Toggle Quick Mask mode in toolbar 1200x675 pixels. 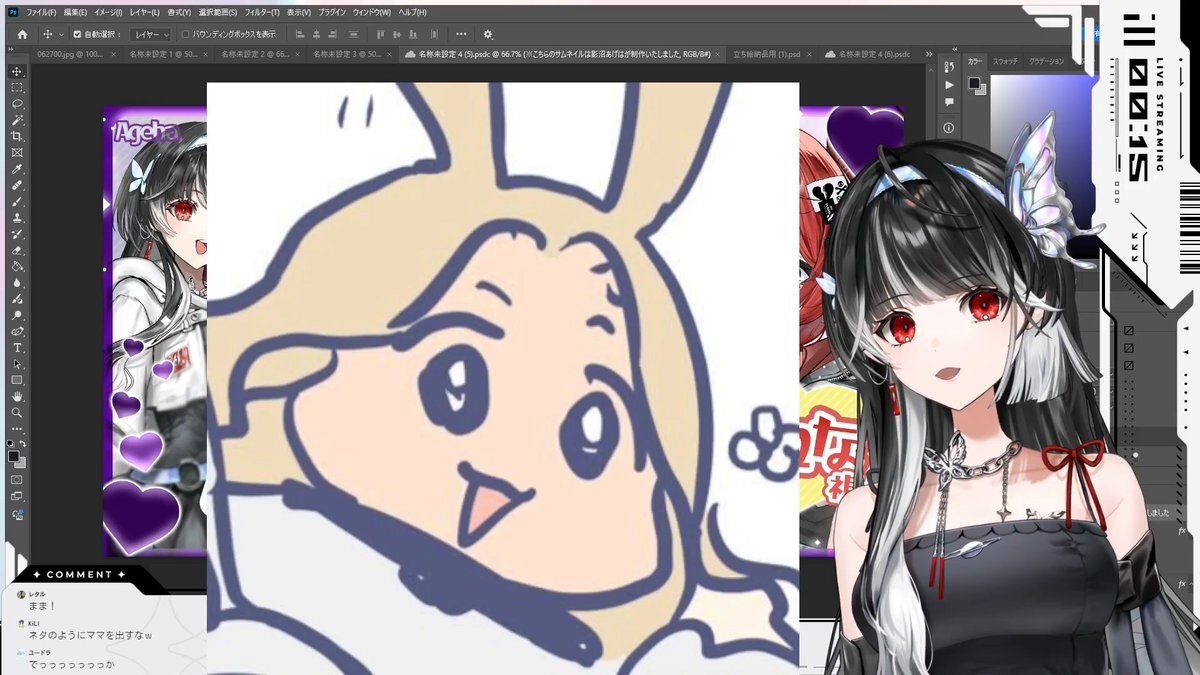pyautogui.click(x=17, y=479)
